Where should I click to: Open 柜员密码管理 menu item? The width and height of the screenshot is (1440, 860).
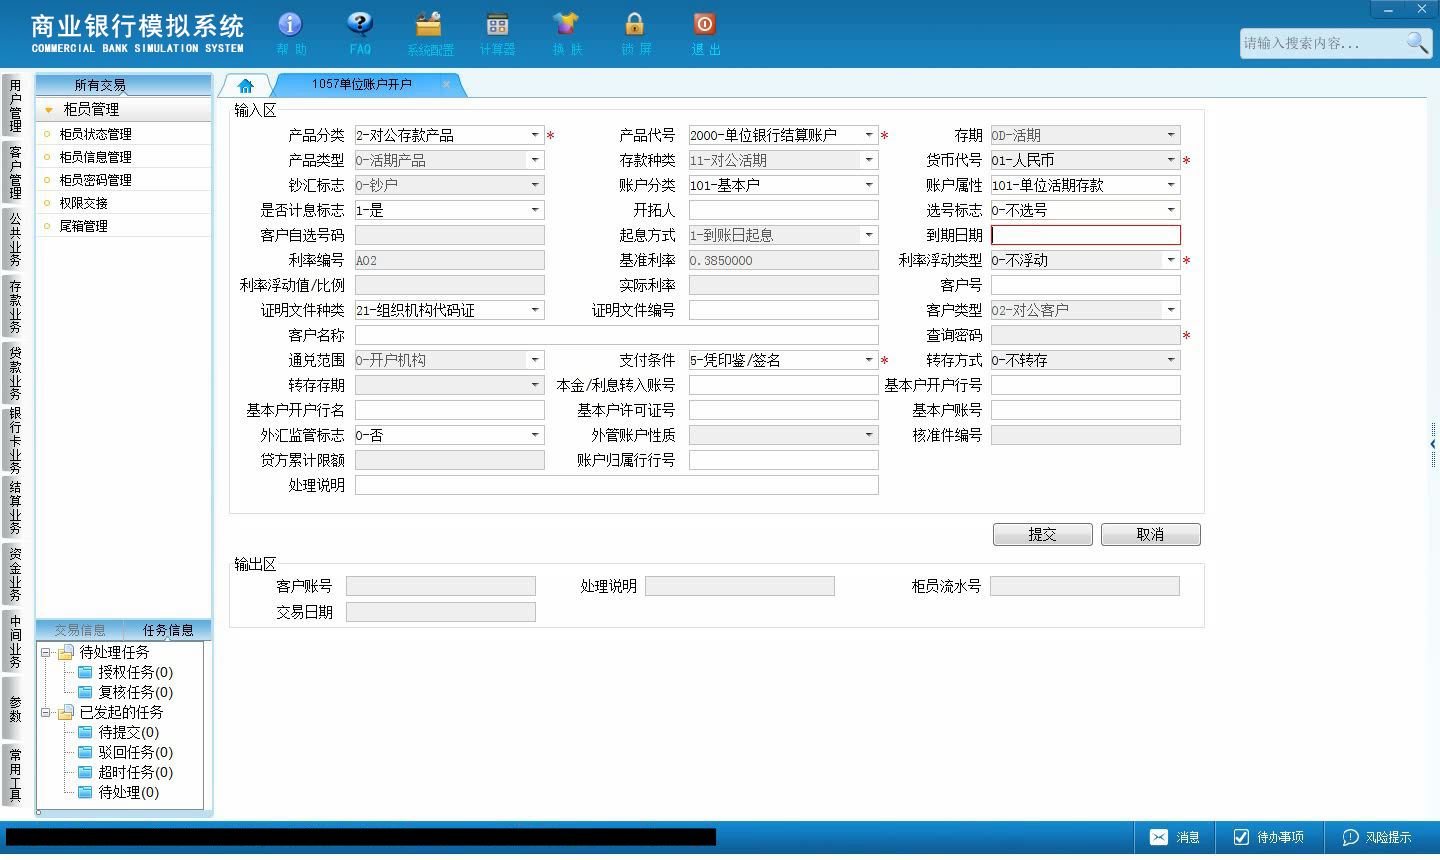95,180
